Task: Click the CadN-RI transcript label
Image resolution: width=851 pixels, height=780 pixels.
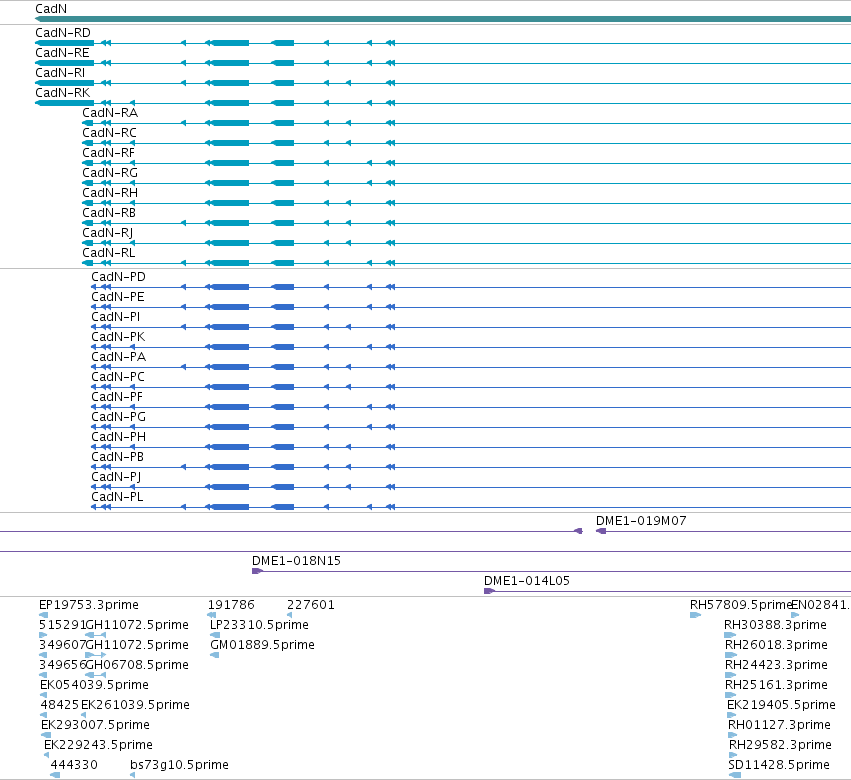Action: 60,73
